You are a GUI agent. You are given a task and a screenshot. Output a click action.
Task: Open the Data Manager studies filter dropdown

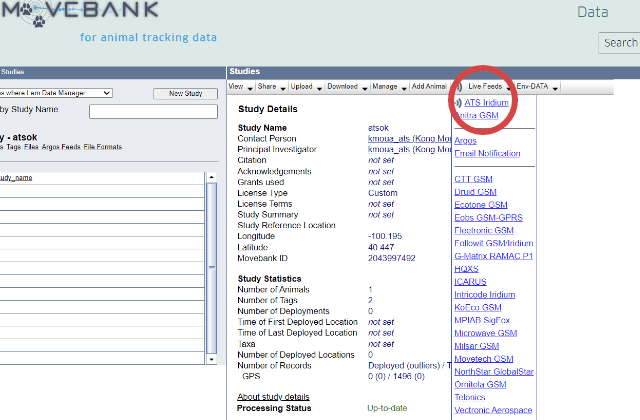point(56,93)
